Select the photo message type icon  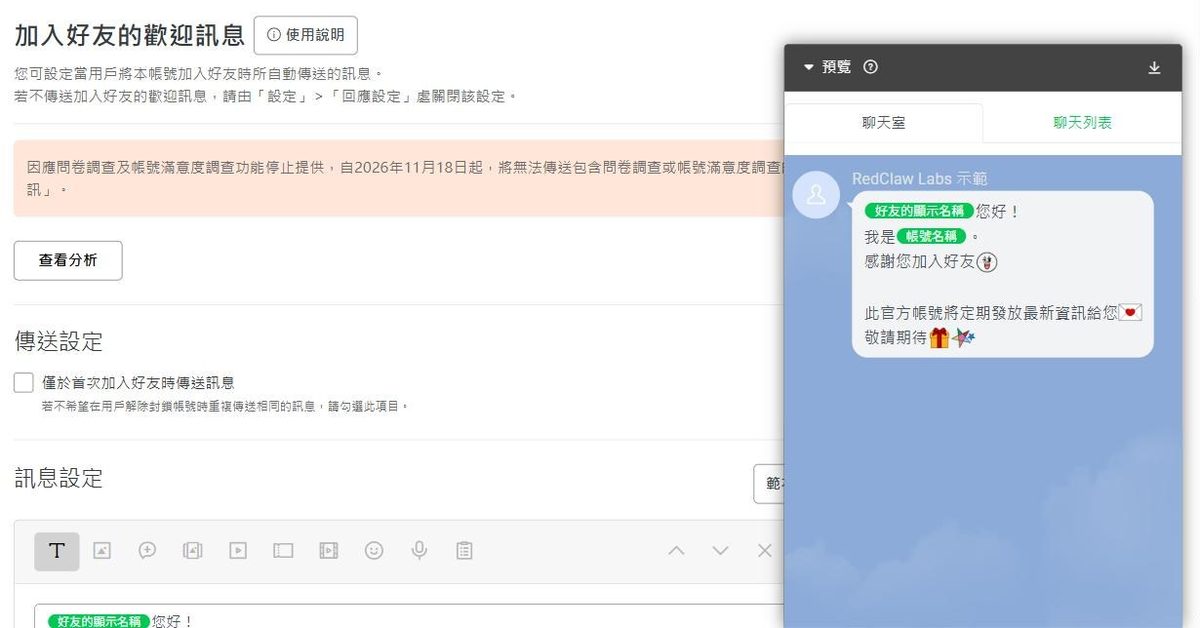tap(102, 550)
